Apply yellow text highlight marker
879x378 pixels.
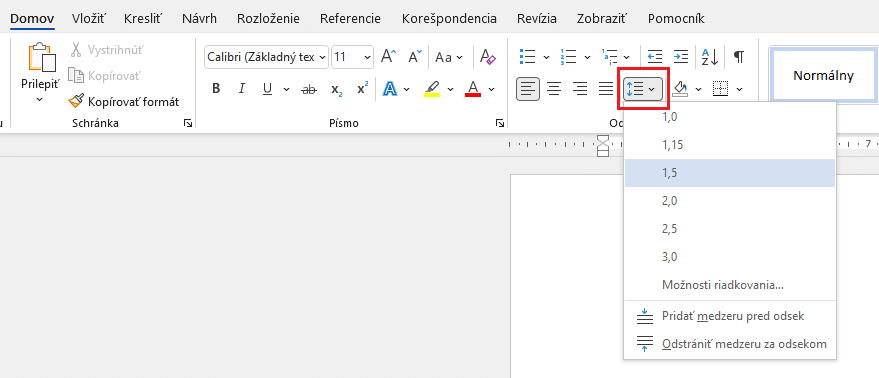(x=432, y=89)
